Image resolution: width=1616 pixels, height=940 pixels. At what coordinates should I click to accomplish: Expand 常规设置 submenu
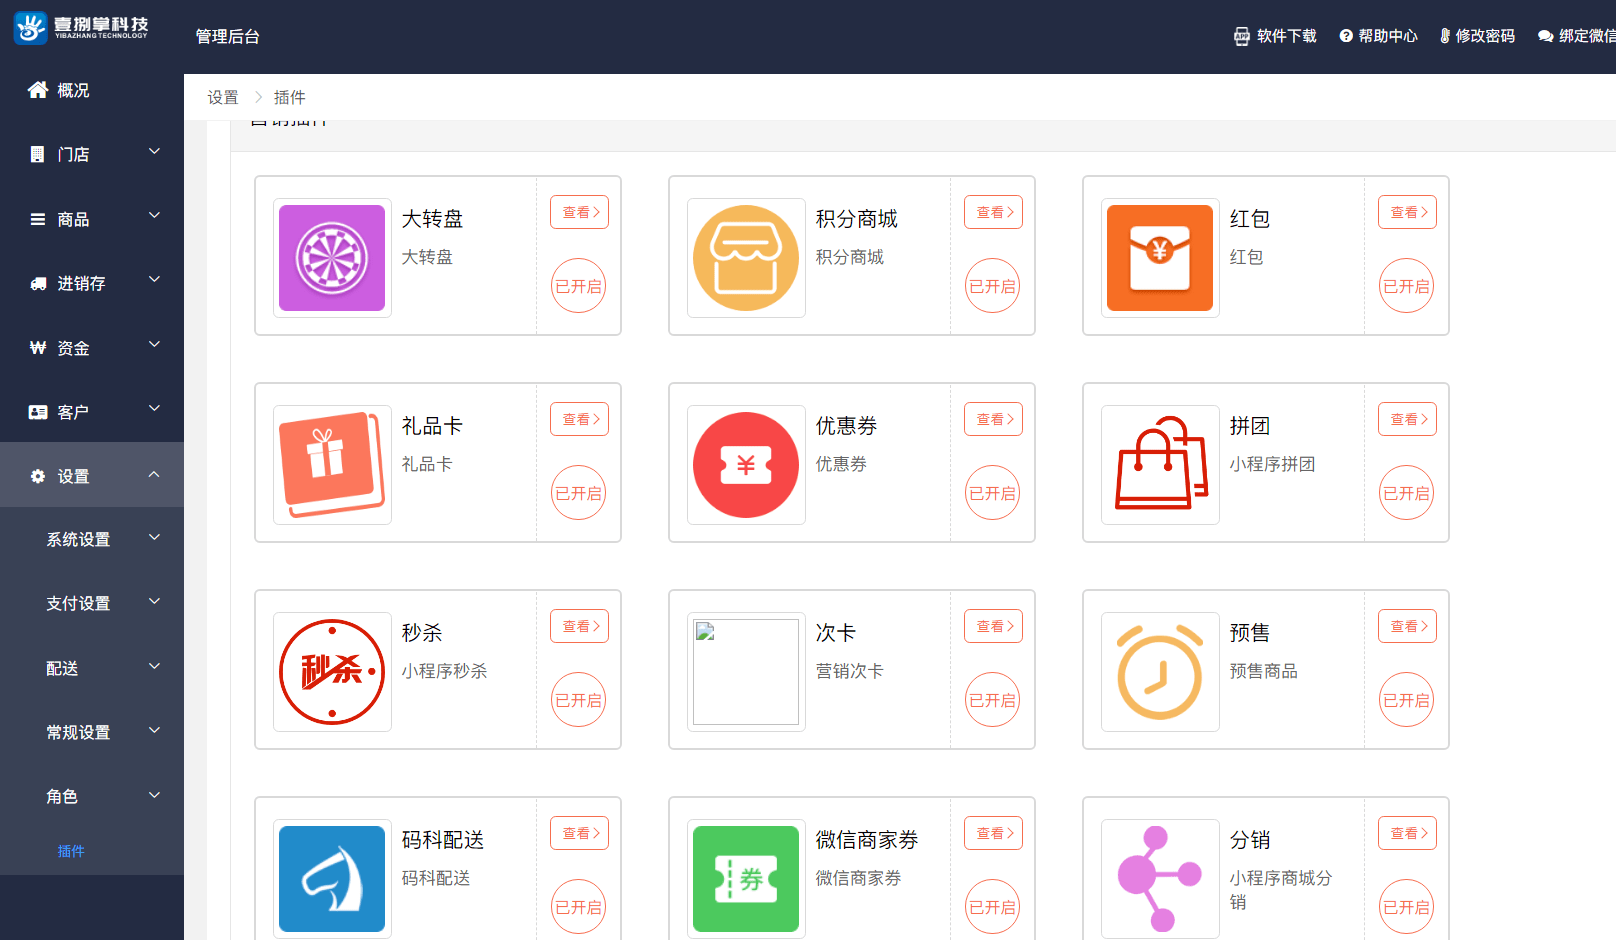(92, 732)
